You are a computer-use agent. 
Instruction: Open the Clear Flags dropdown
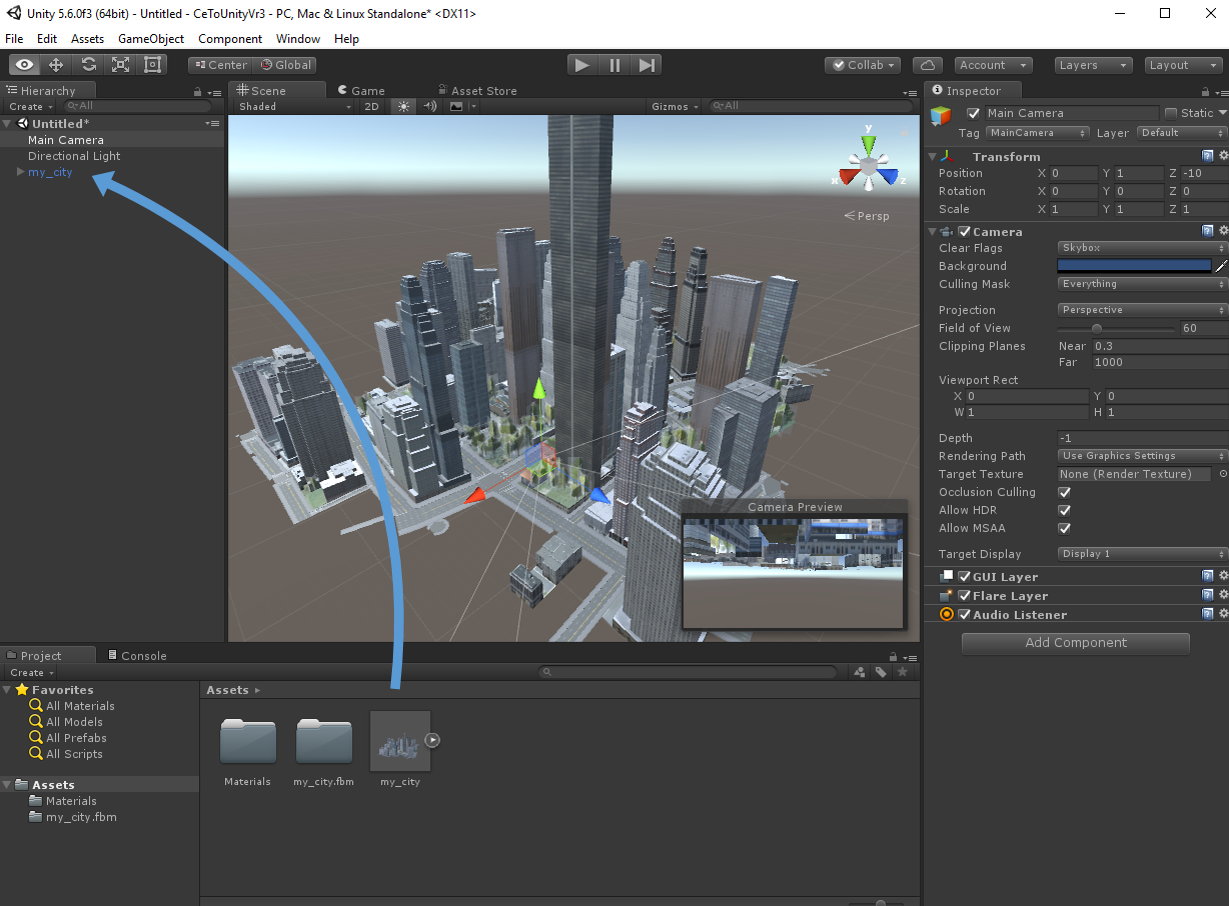1142,248
